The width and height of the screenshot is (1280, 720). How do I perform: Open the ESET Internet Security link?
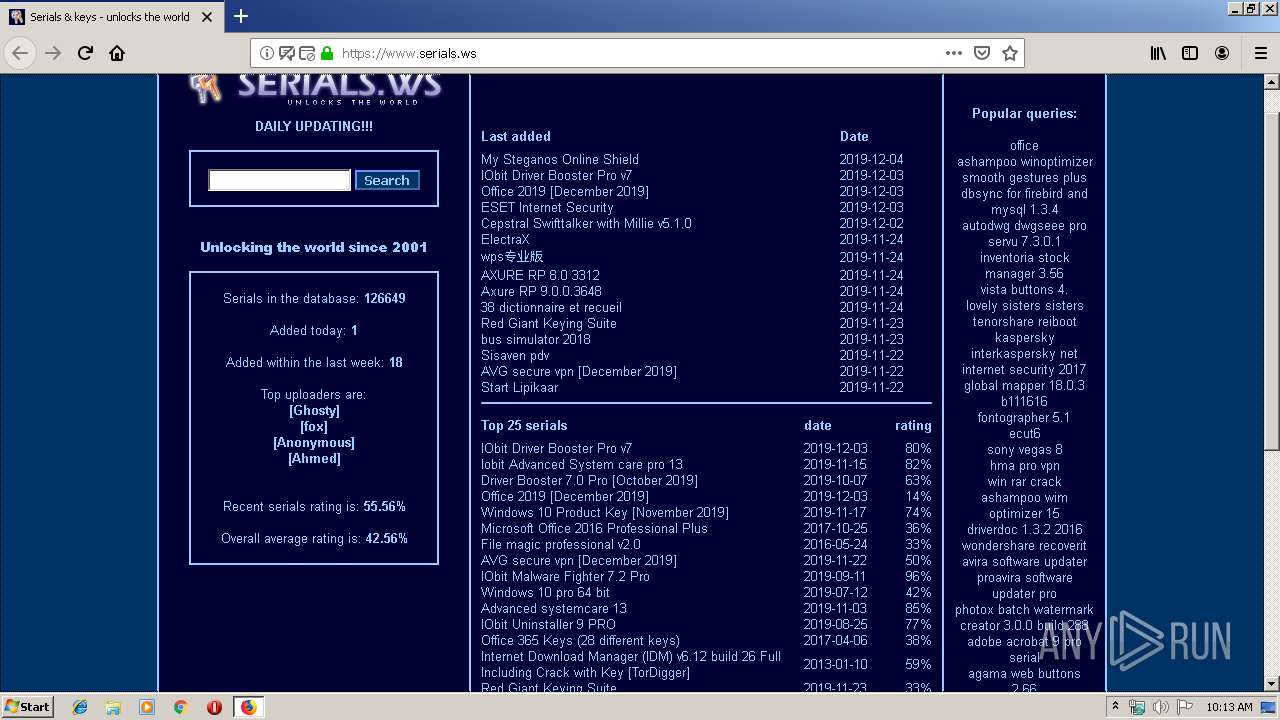pyautogui.click(x=547, y=207)
